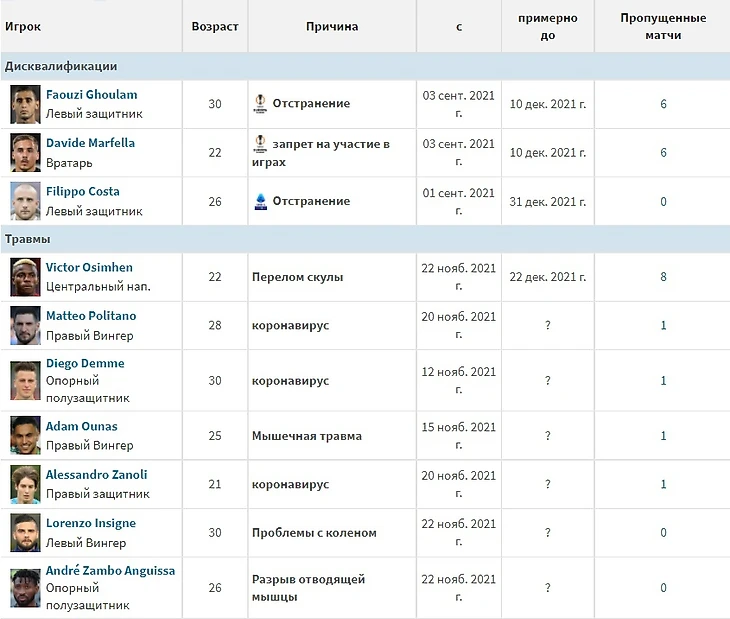Screen dimensions: 730x619
Task: Click missed matches 1 for Matteo Politano
Action: click(x=663, y=325)
